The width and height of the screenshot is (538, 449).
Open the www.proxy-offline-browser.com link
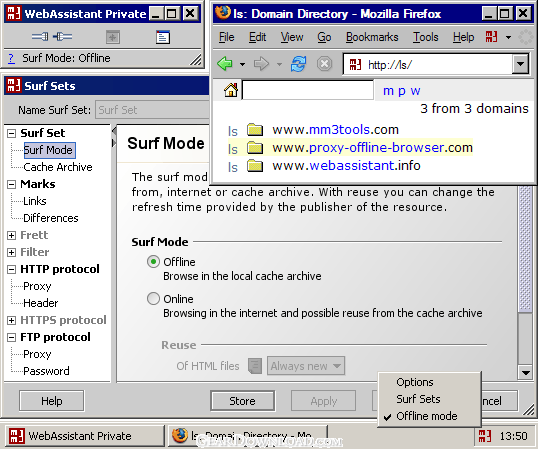pyautogui.click(x=373, y=147)
